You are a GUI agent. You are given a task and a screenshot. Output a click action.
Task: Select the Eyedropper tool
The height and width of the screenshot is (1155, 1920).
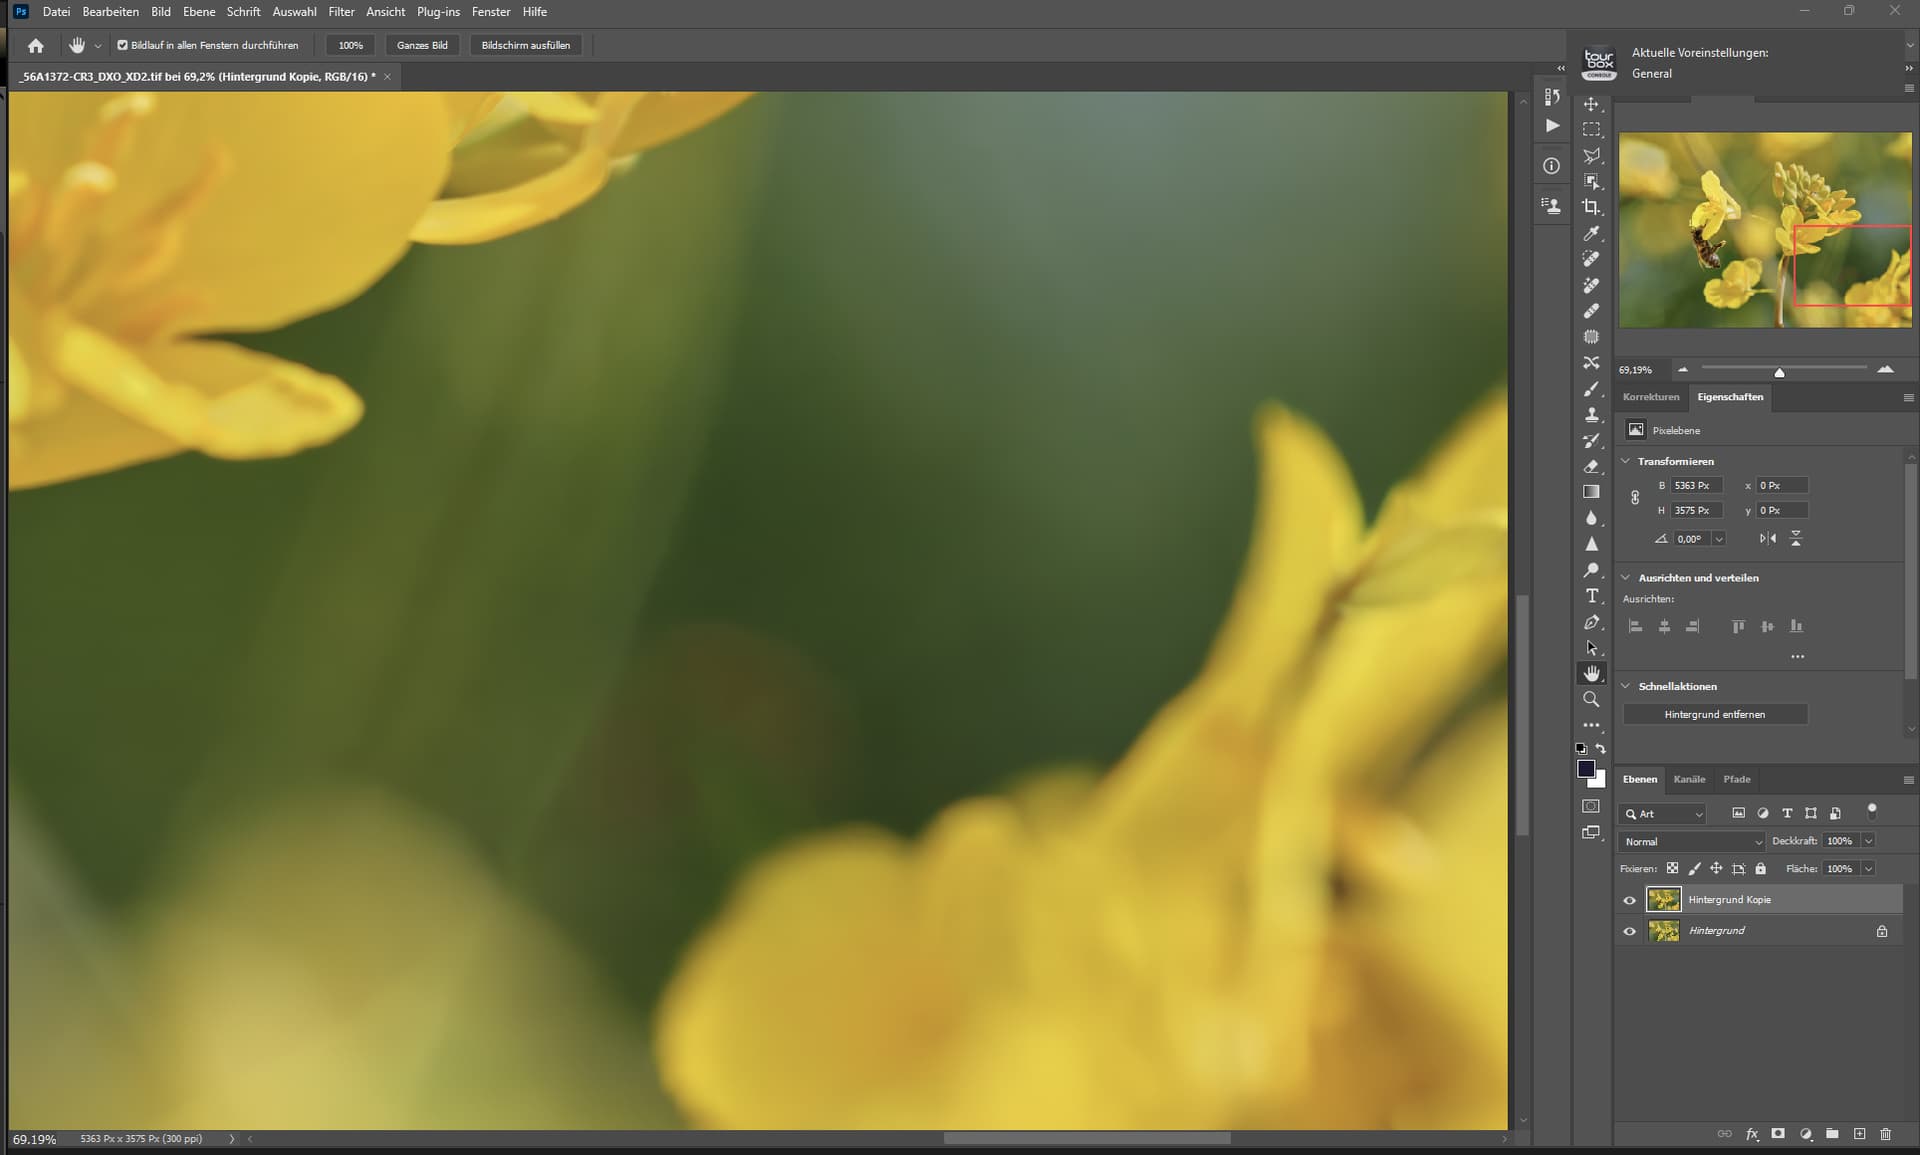pos(1591,233)
